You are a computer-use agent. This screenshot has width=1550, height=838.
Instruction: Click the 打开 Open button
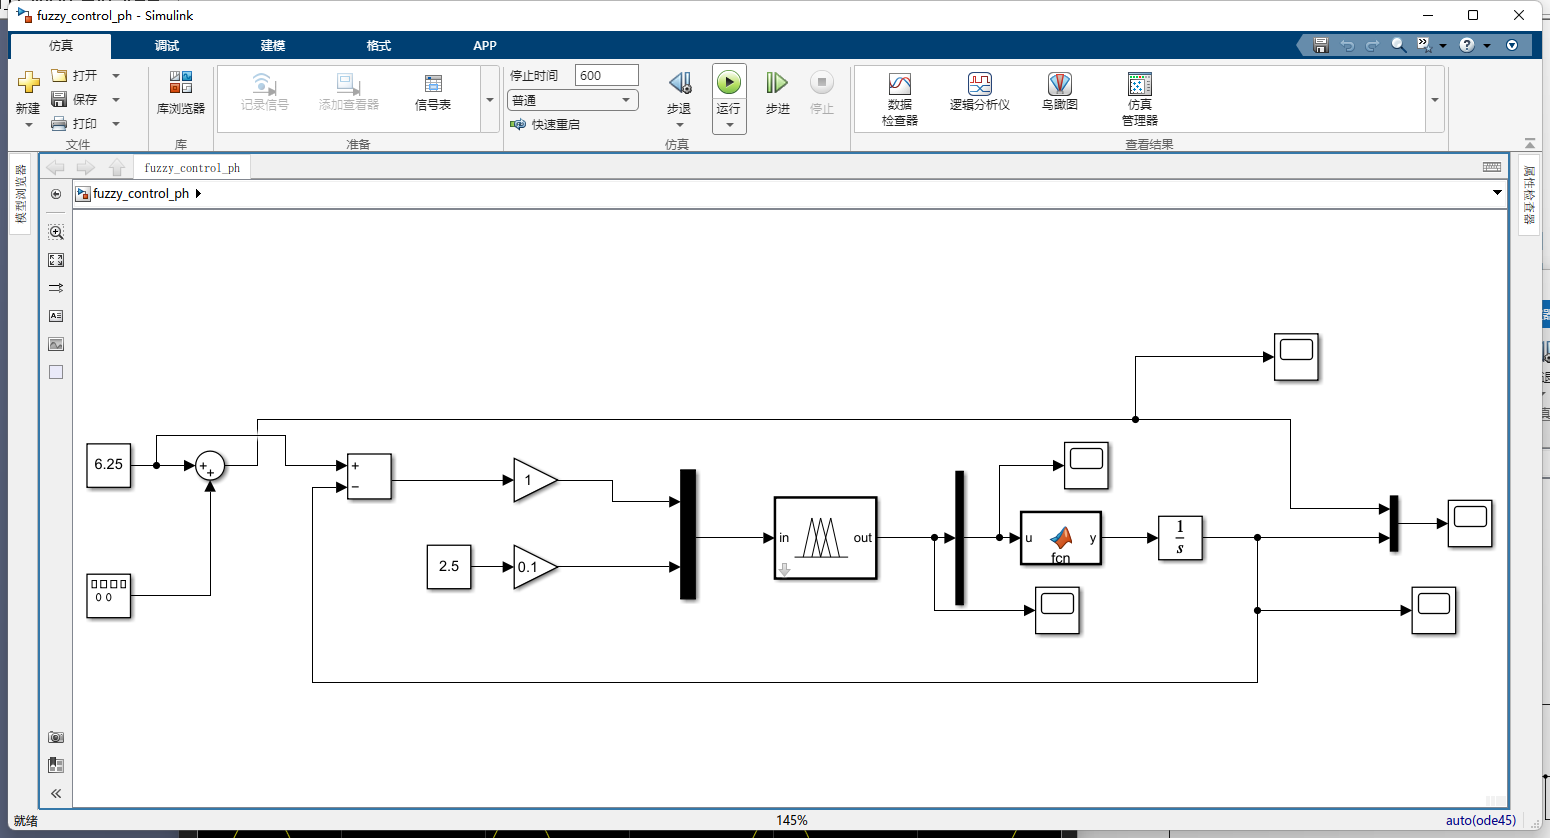pos(75,75)
